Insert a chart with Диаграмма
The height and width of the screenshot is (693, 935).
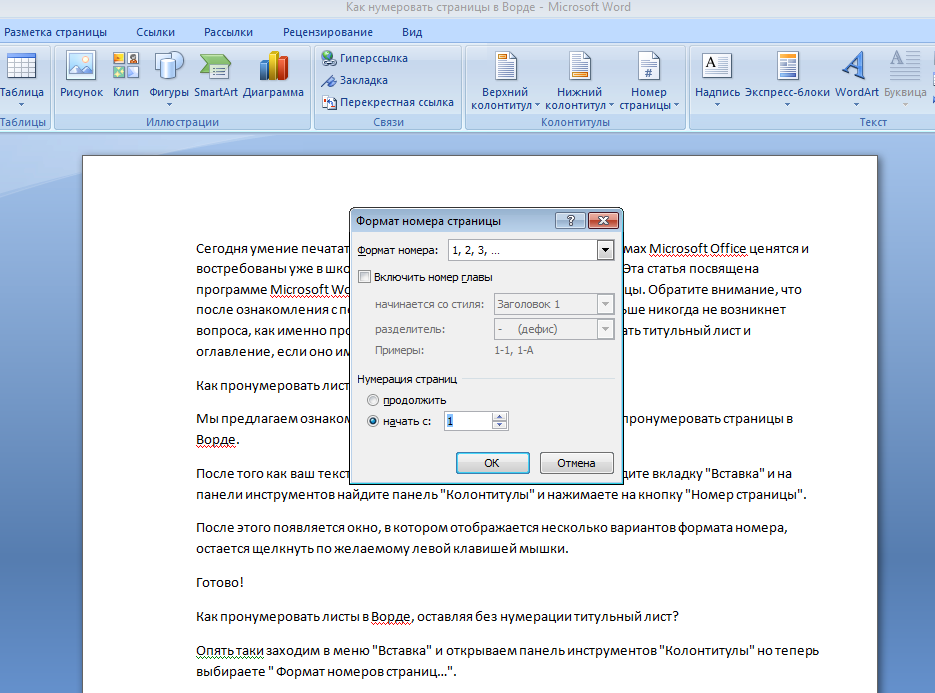273,75
